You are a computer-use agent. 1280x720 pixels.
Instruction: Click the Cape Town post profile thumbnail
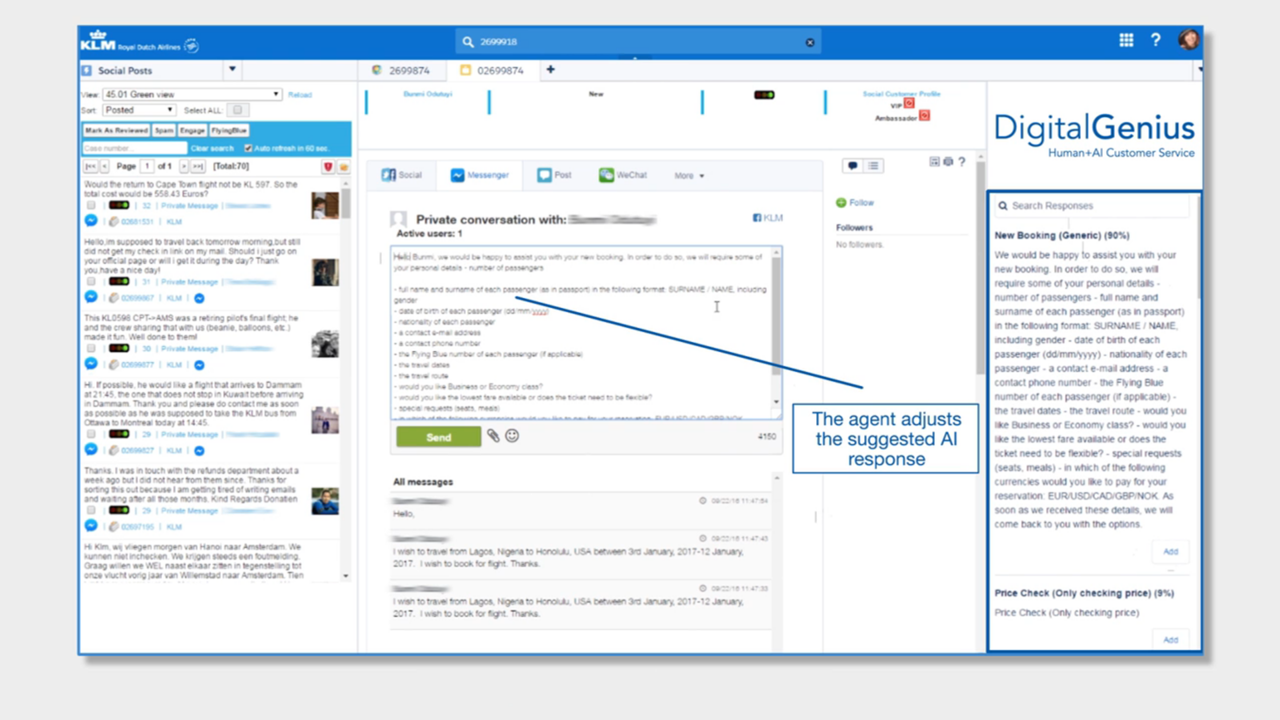point(324,205)
